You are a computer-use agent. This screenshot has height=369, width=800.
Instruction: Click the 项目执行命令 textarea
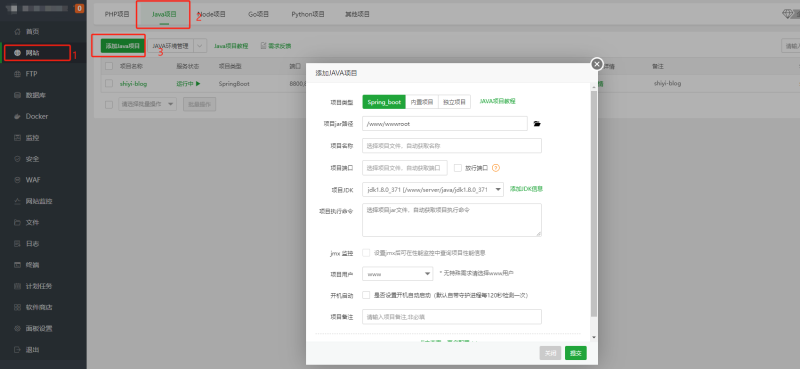pos(452,220)
